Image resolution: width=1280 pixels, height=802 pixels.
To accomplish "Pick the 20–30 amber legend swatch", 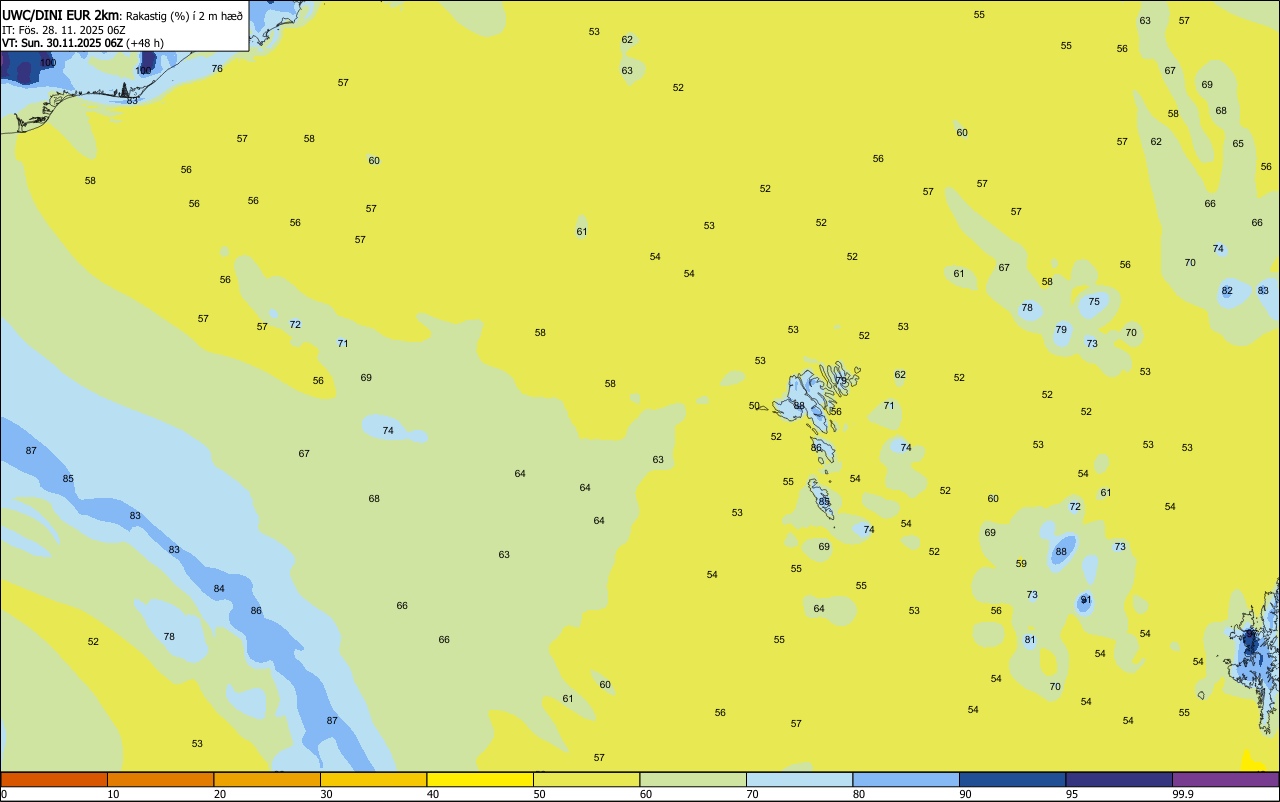I will tap(267, 779).
